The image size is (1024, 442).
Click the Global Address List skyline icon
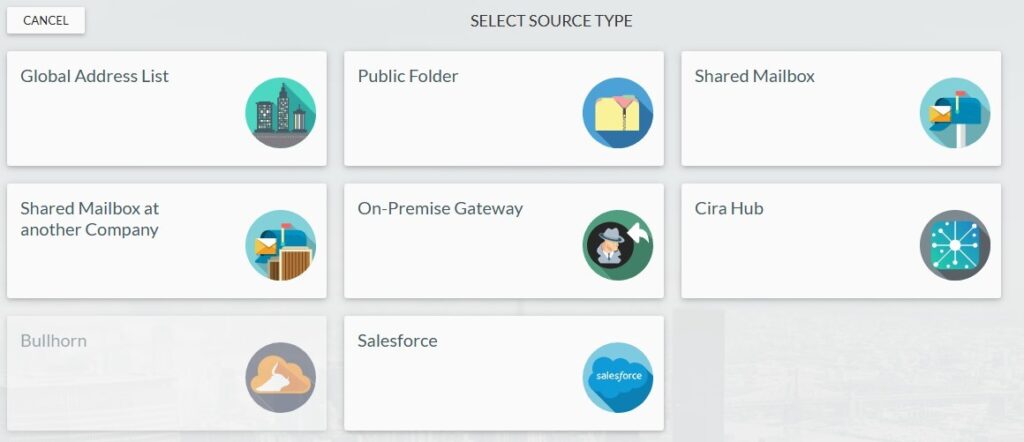pyautogui.click(x=280, y=113)
